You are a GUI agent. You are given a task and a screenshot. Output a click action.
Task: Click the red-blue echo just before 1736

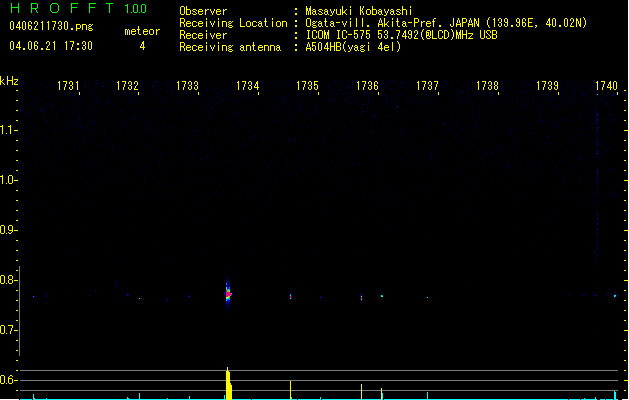(x=361, y=298)
